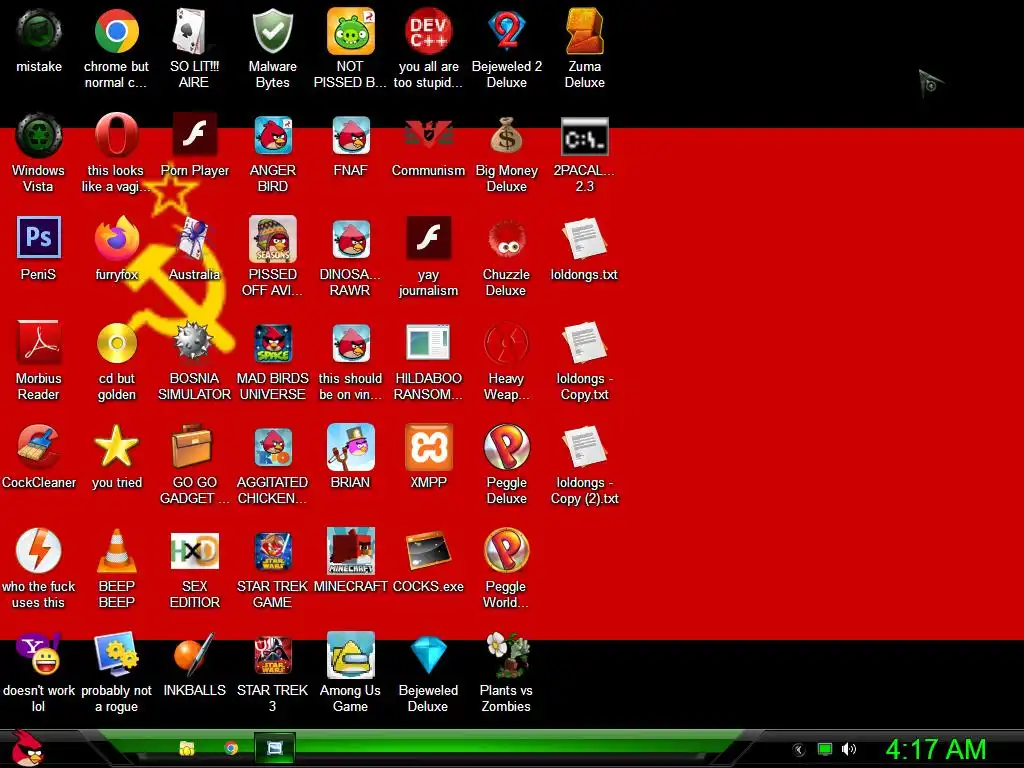Image resolution: width=1024 pixels, height=768 pixels.
Task: Click the 'ANGER BIRD' icon
Action: tap(272, 135)
